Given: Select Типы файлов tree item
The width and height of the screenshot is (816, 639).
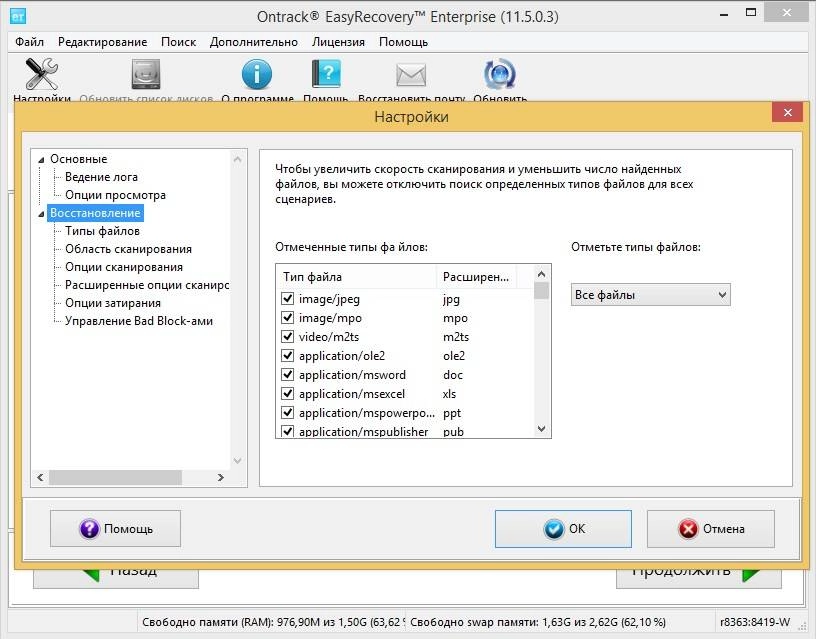Looking at the screenshot, I should pos(103,231).
